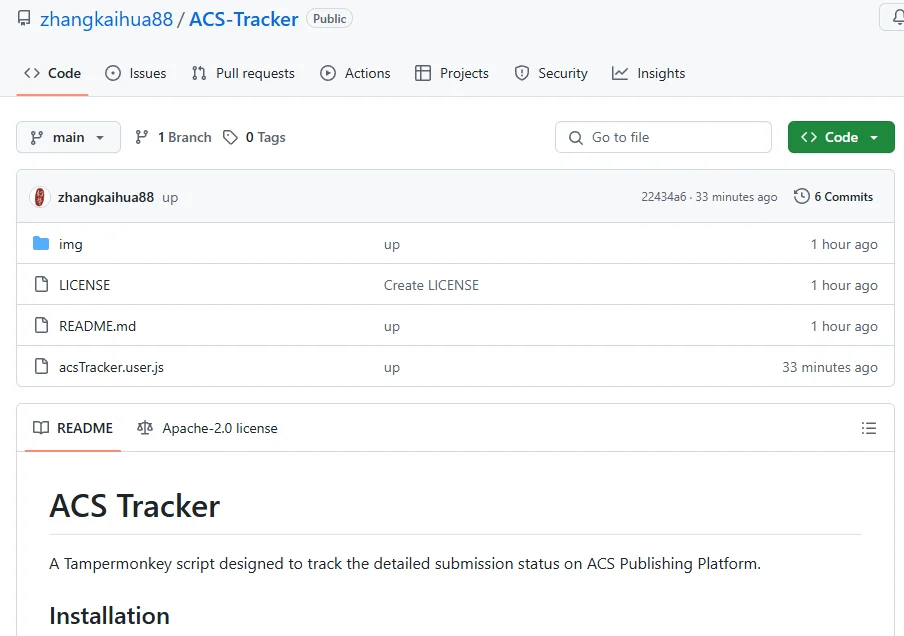Switch to the Issues tab
The width and height of the screenshot is (904, 636).
[x=136, y=73]
